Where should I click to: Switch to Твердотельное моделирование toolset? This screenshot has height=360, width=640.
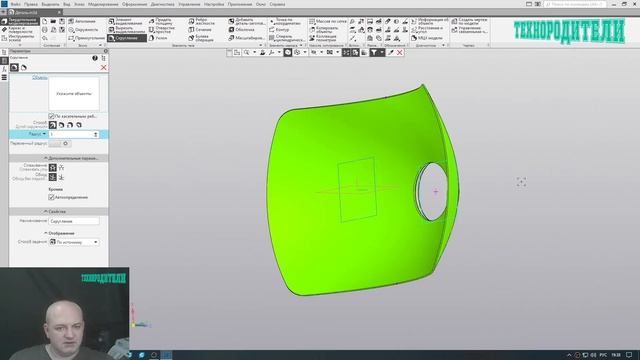[x=20, y=21]
